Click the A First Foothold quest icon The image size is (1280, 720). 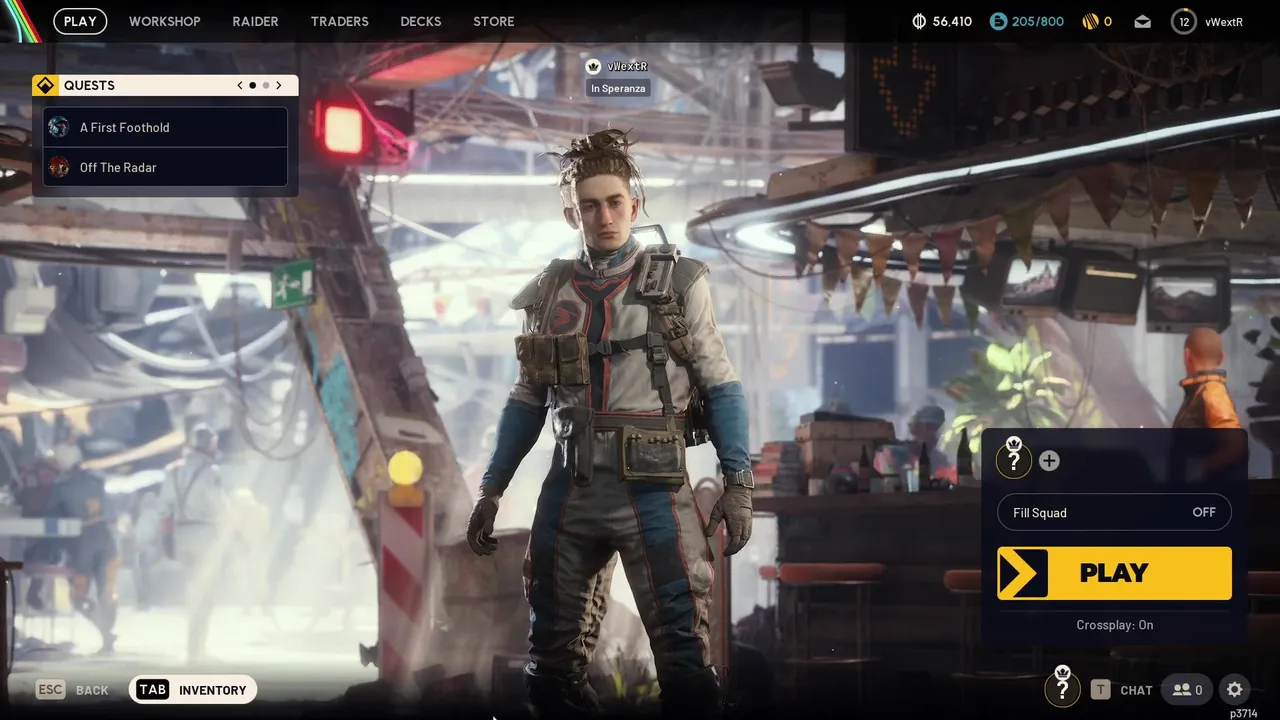coord(59,127)
